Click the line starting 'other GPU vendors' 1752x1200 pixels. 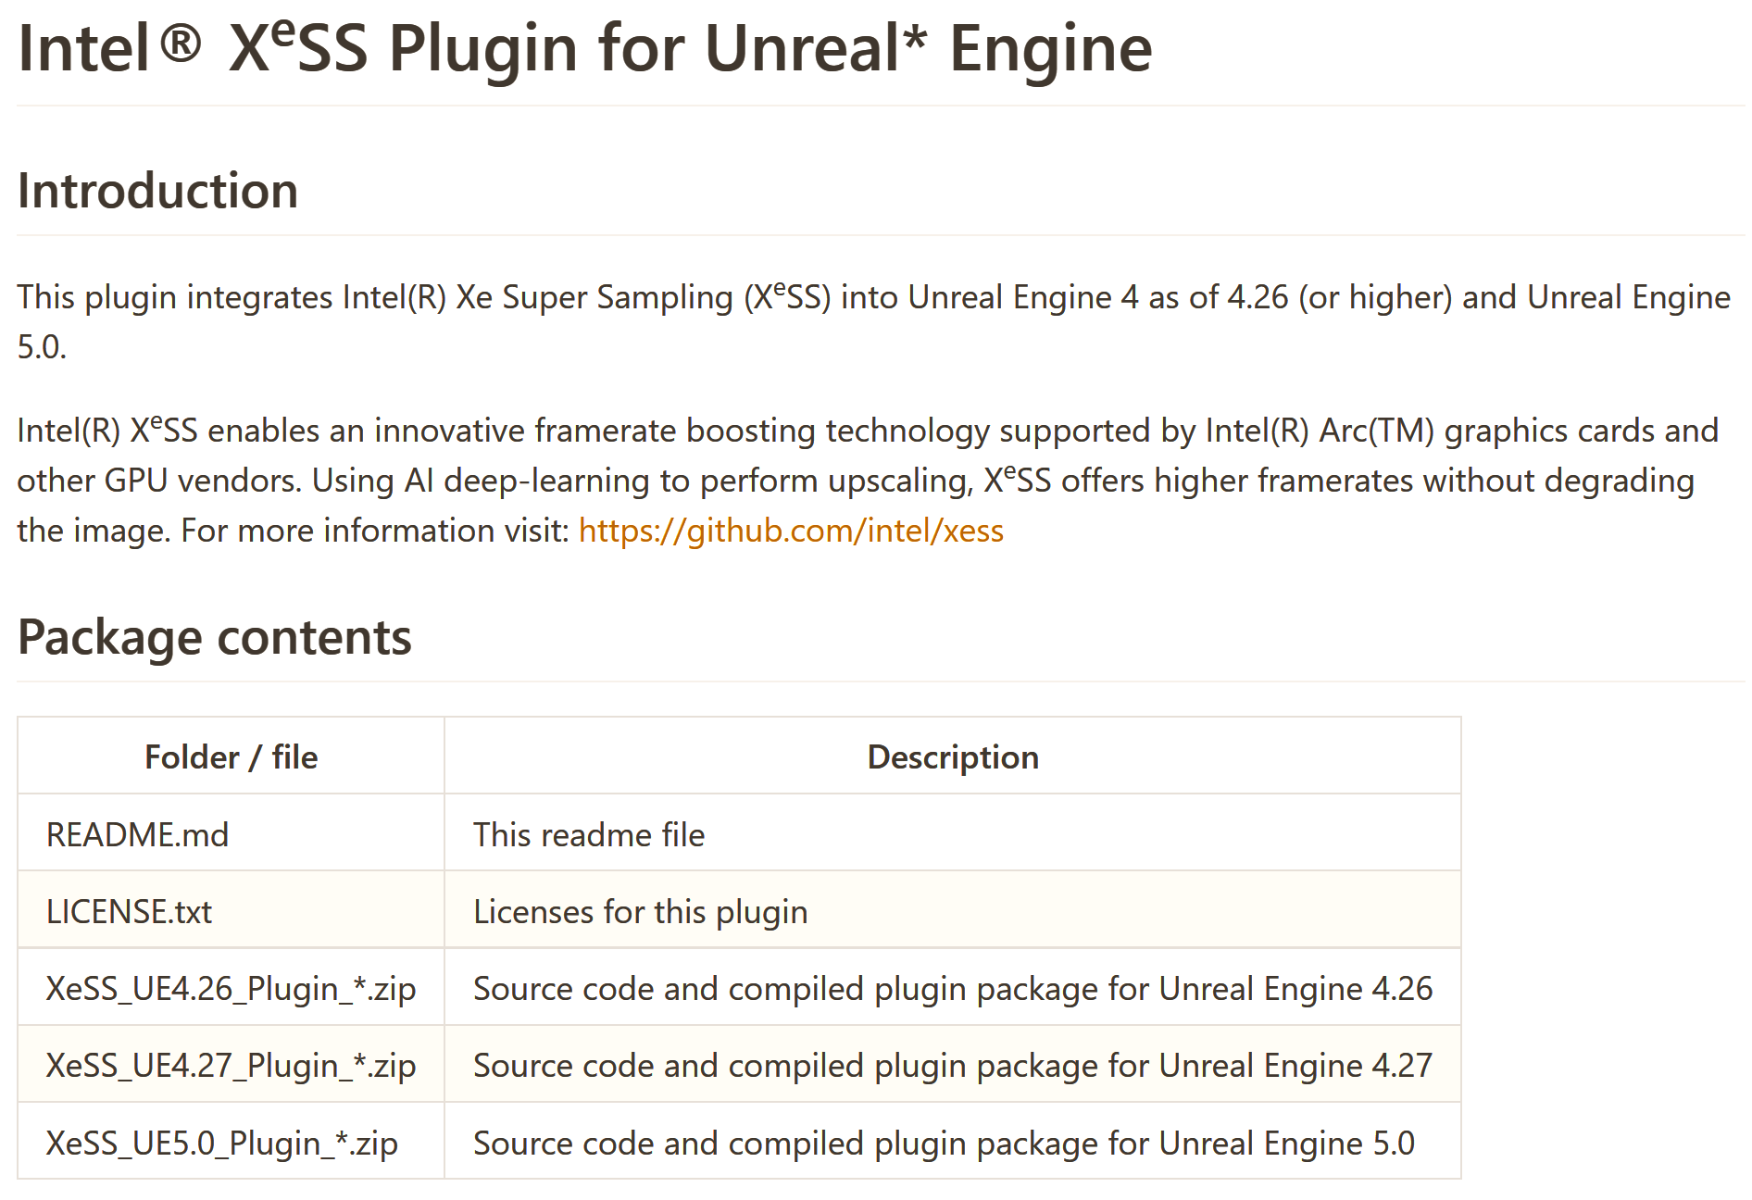point(855,480)
